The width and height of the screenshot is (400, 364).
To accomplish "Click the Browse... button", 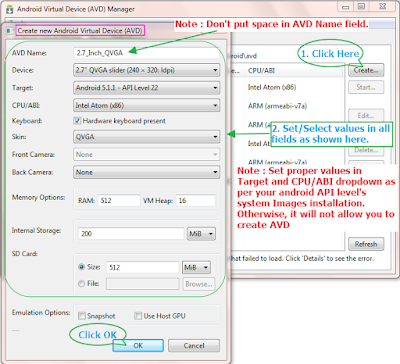I will click(199, 284).
